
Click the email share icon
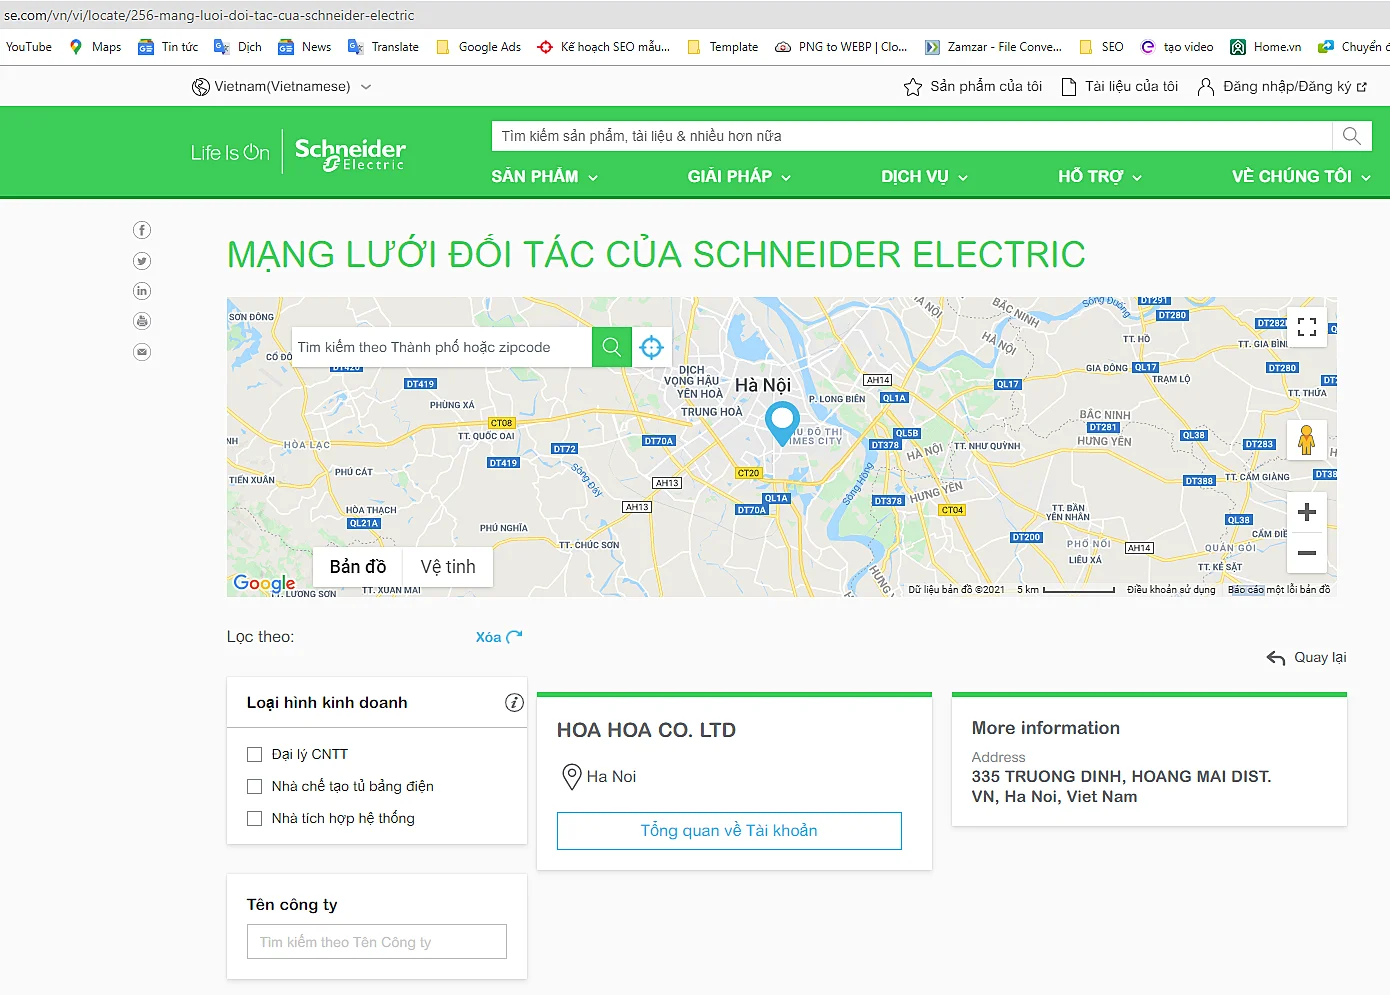tap(142, 352)
